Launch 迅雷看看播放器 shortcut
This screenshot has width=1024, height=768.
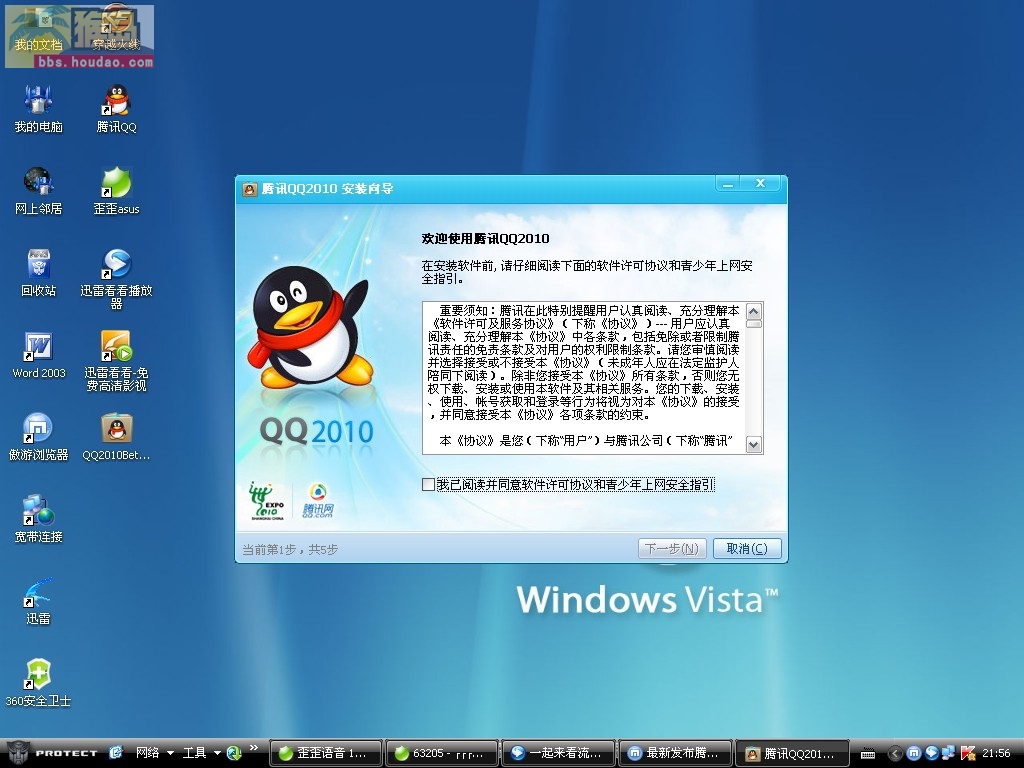coord(116,279)
